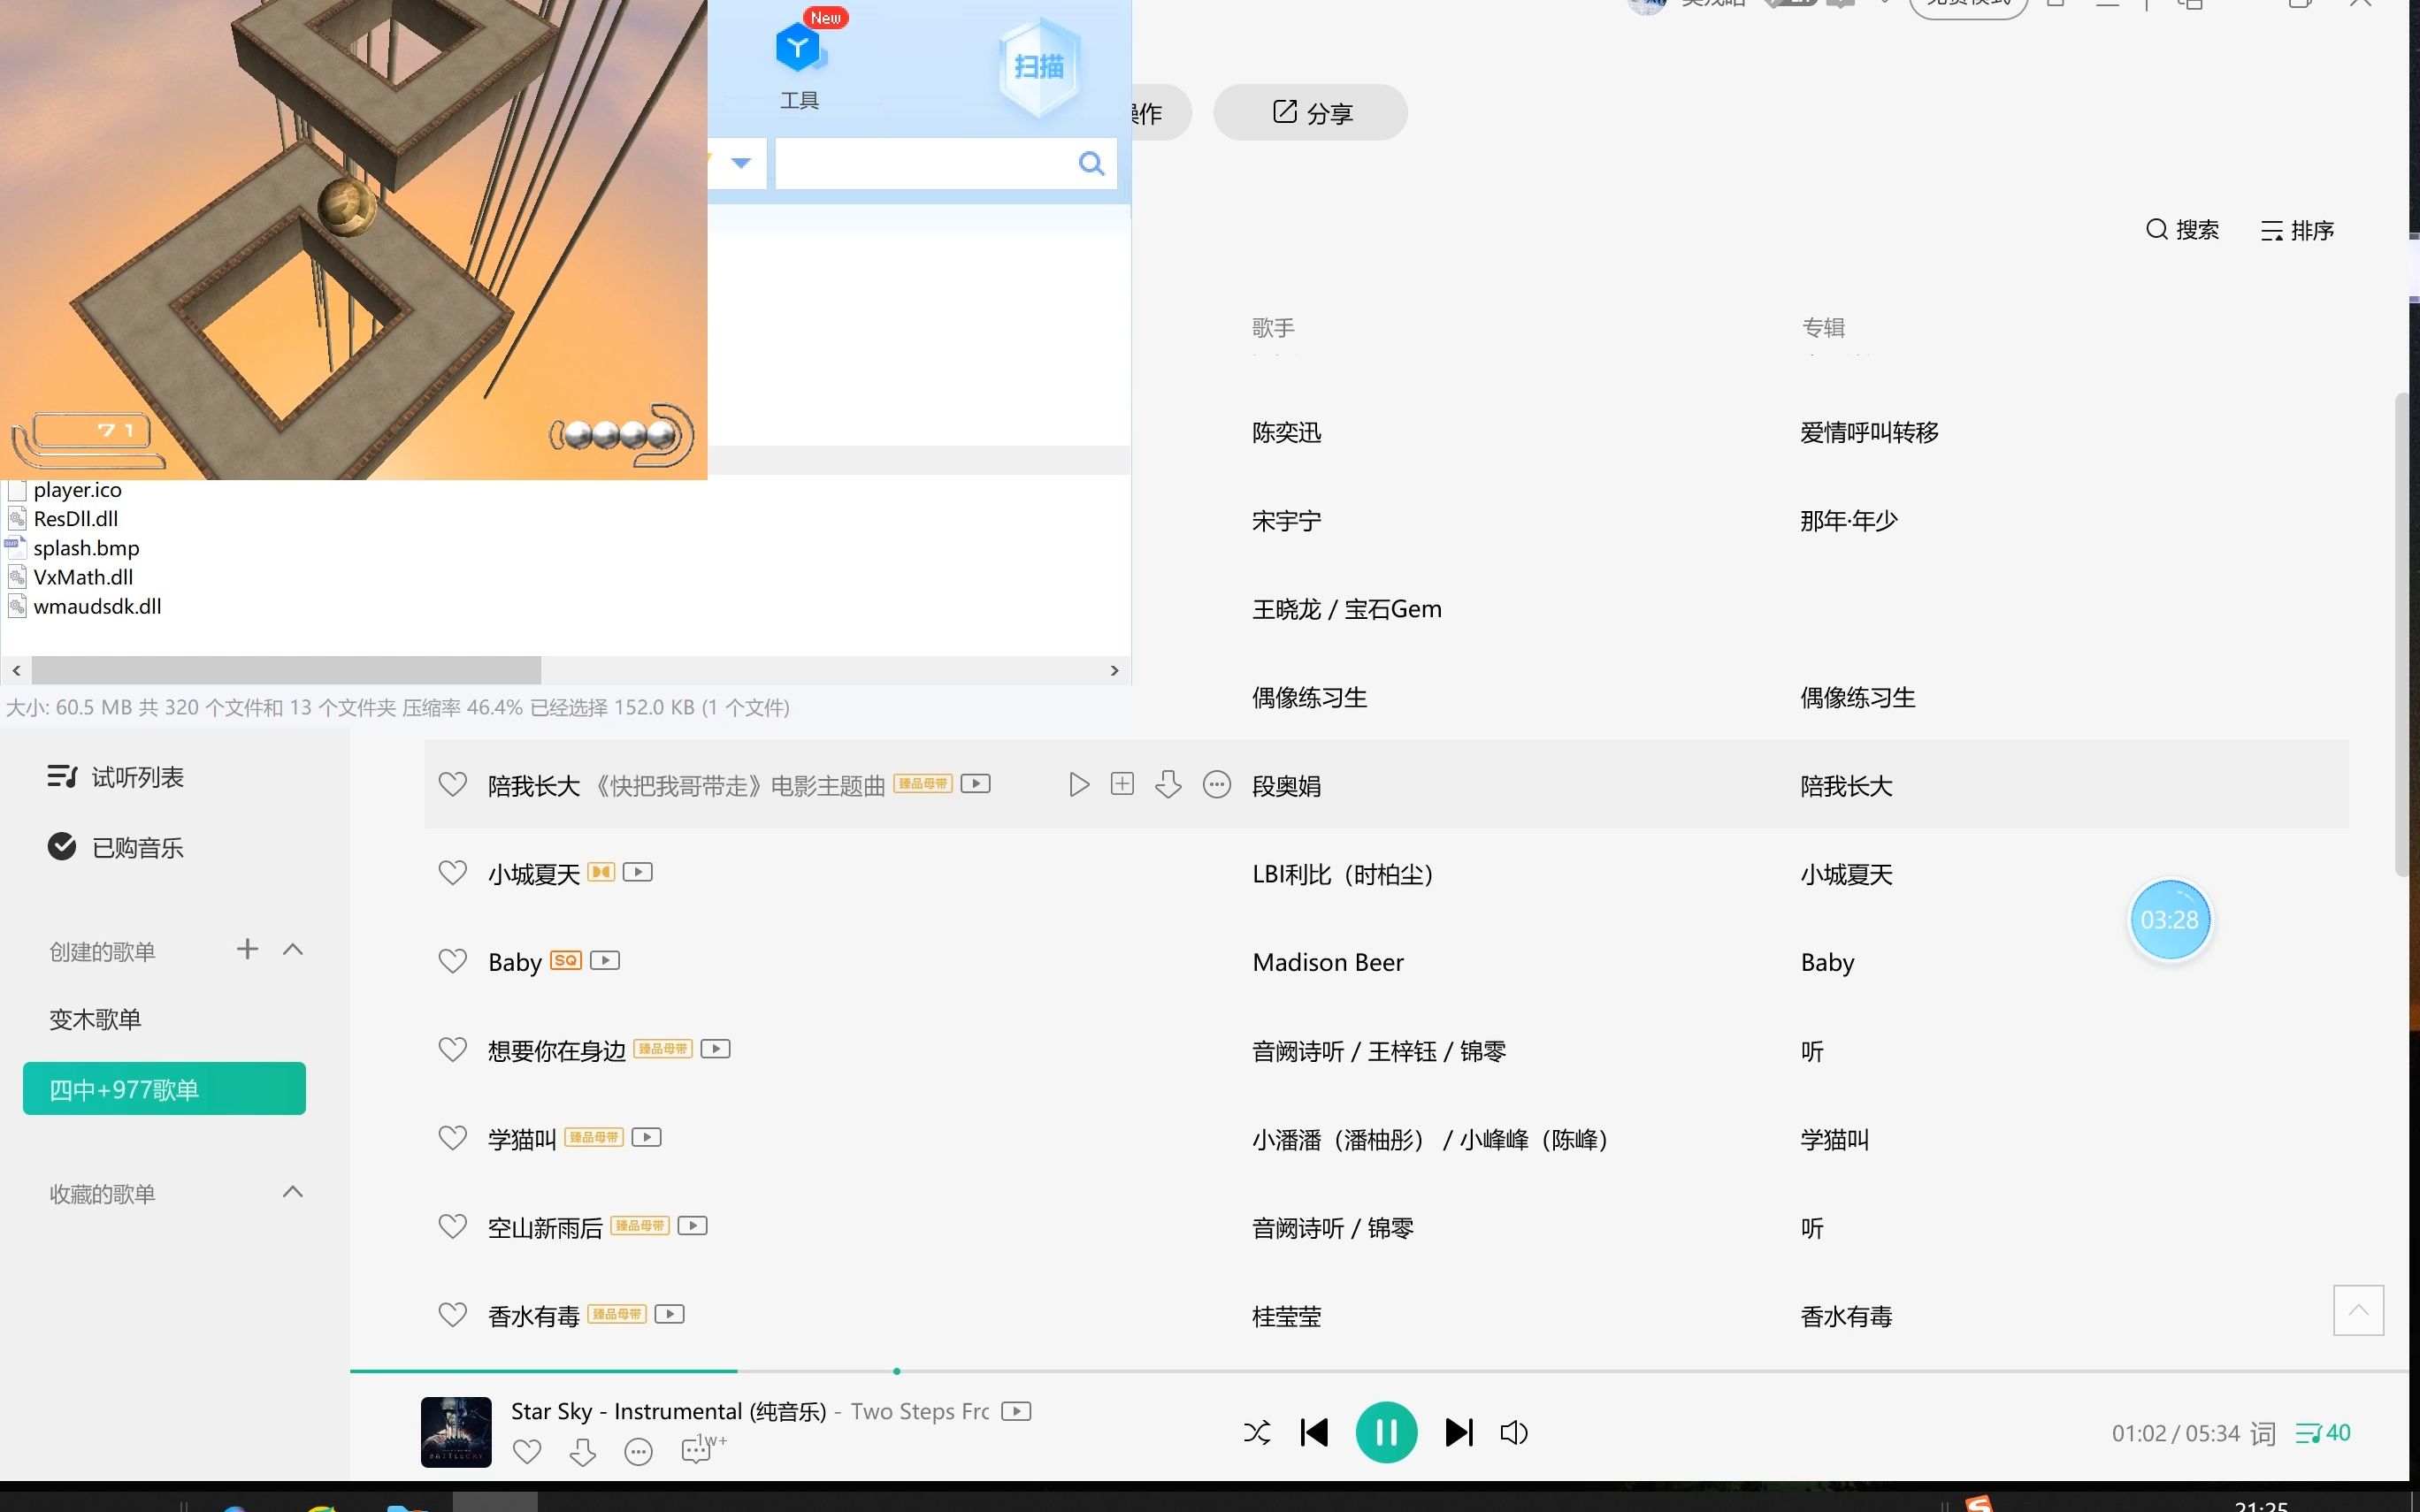
Task: Open 试听列表 in sidebar
Action: pyautogui.click(x=116, y=777)
